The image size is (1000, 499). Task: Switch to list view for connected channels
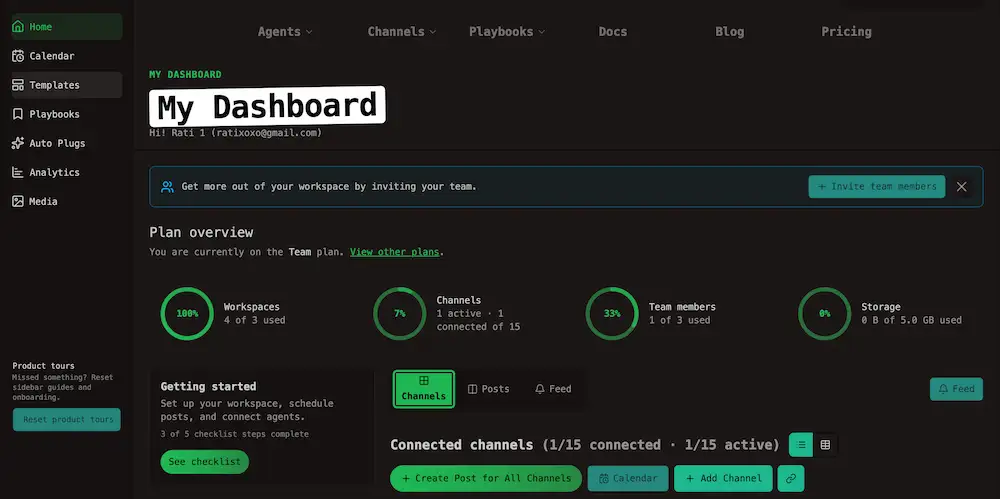(x=801, y=445)
